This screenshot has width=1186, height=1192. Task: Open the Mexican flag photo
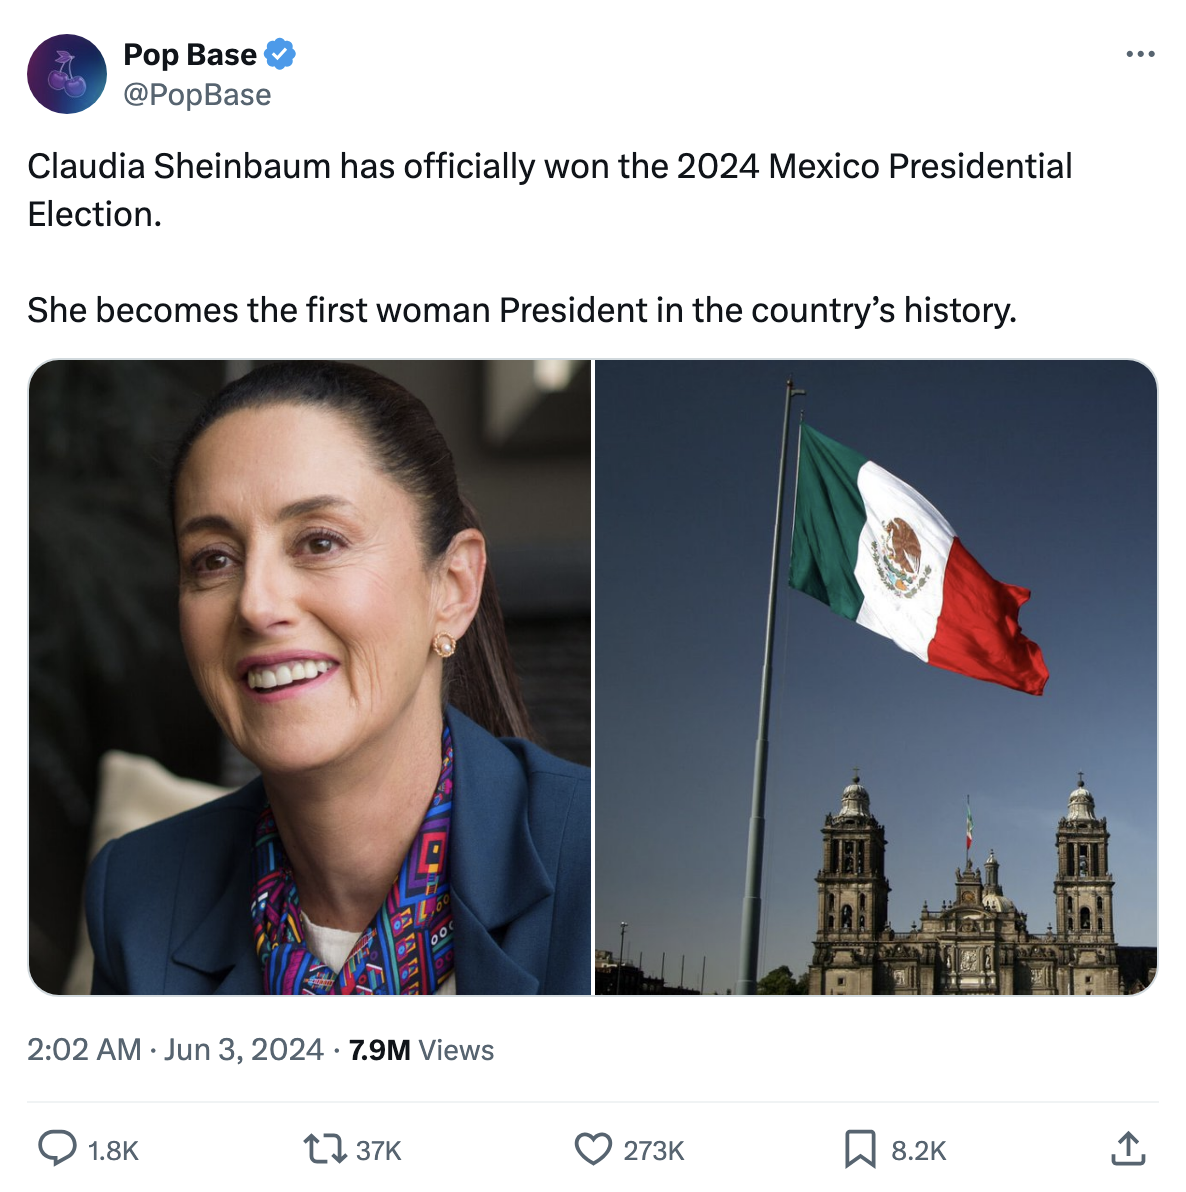pos(876,677)
